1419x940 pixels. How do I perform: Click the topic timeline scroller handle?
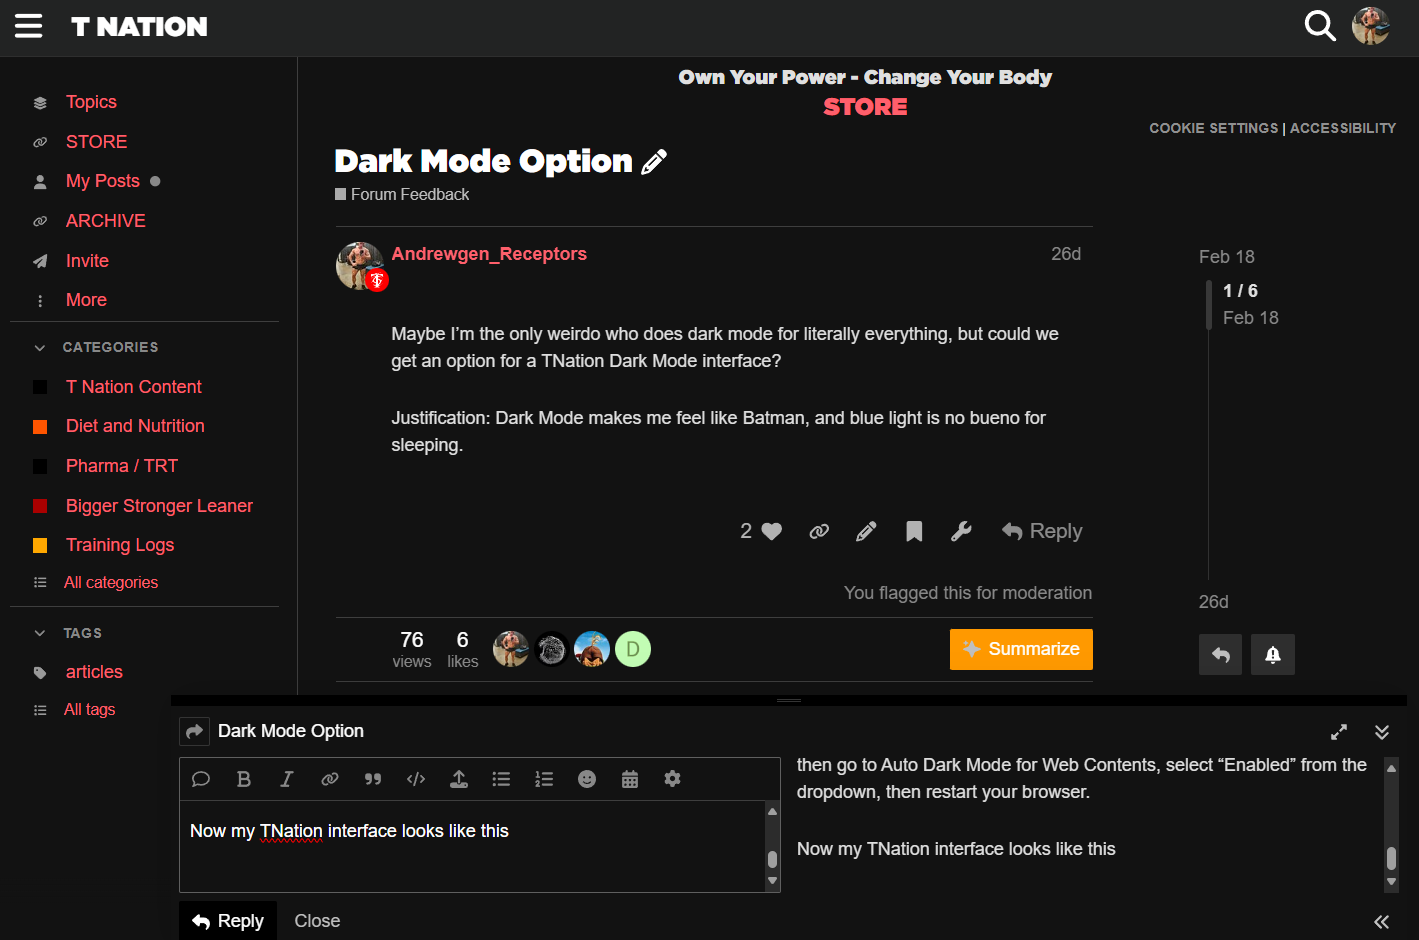tap(1209, 304)
